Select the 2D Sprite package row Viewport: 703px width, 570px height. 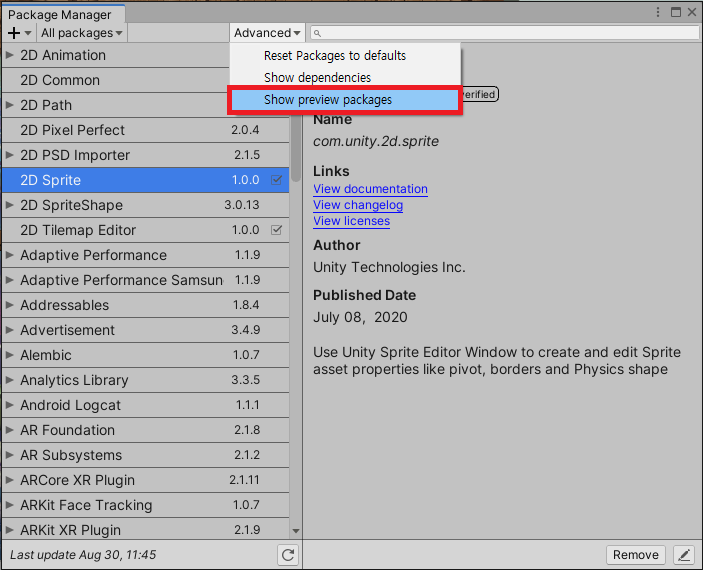click(145, 180)
